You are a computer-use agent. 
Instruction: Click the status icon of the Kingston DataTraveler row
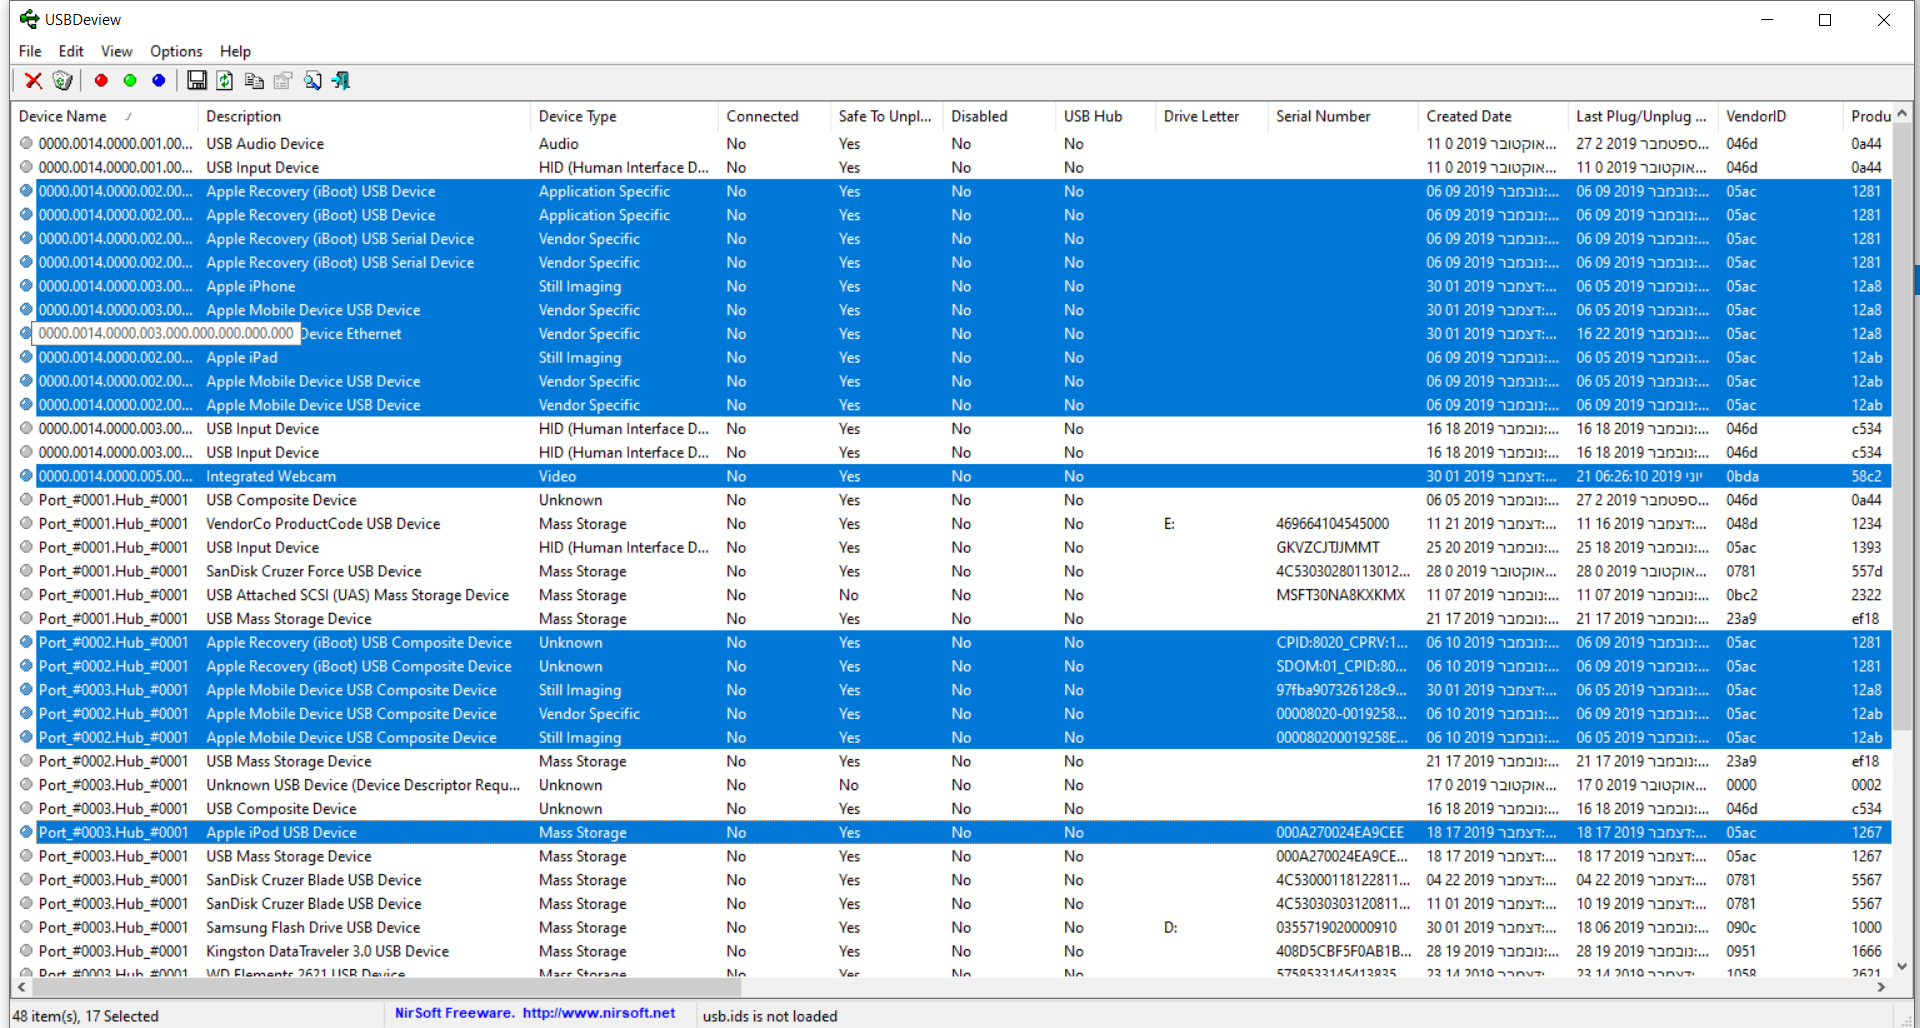click(x=26, y=952)
